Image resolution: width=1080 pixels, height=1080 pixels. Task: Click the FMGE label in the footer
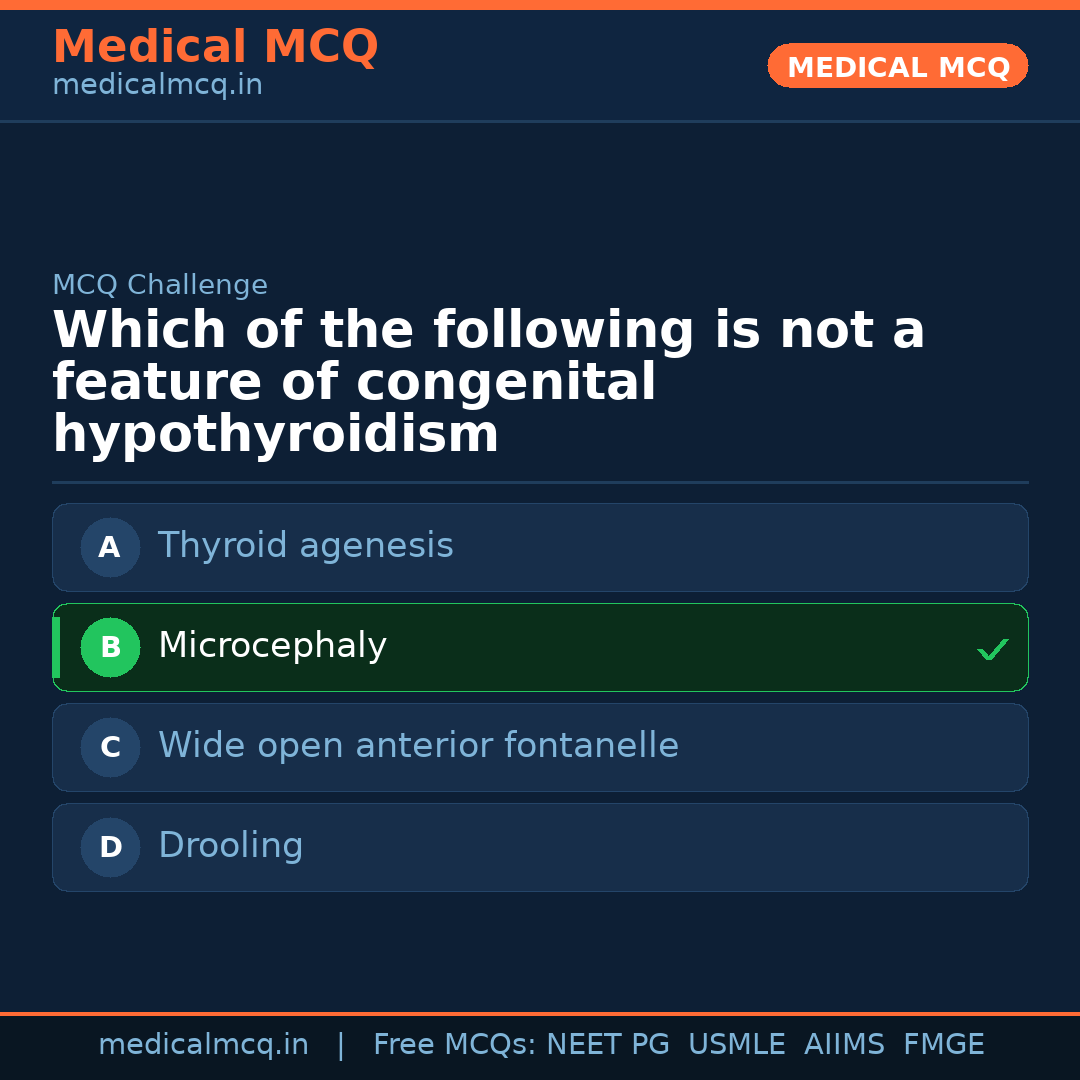[x=943, y=1044]
